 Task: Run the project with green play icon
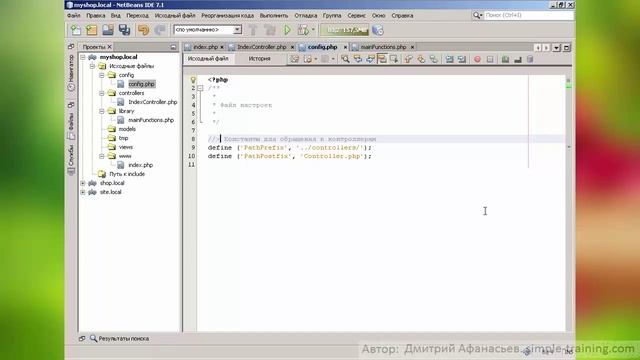pos(287,30)
